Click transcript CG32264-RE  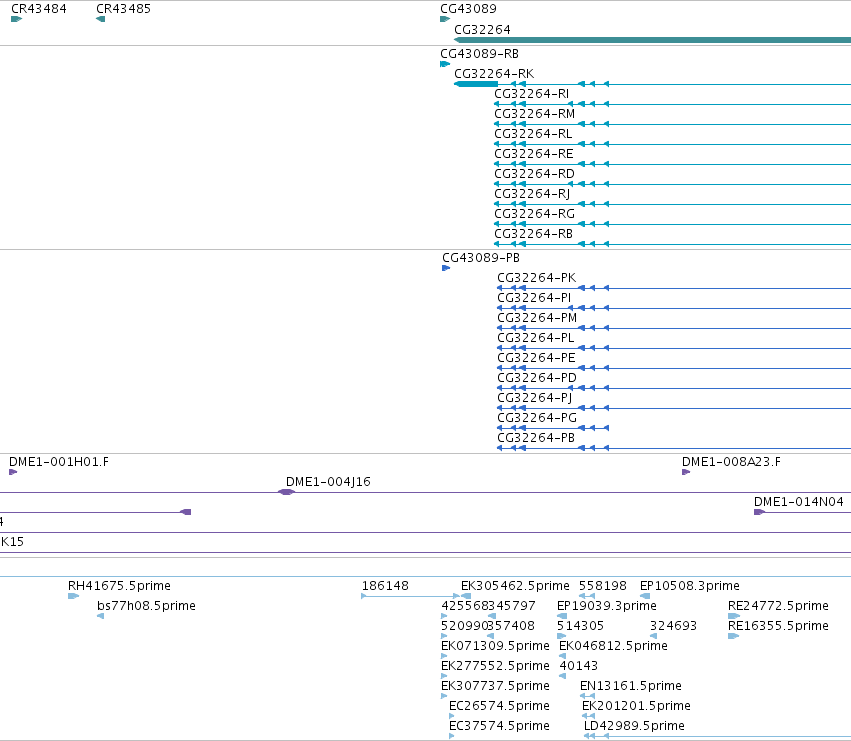534,154
